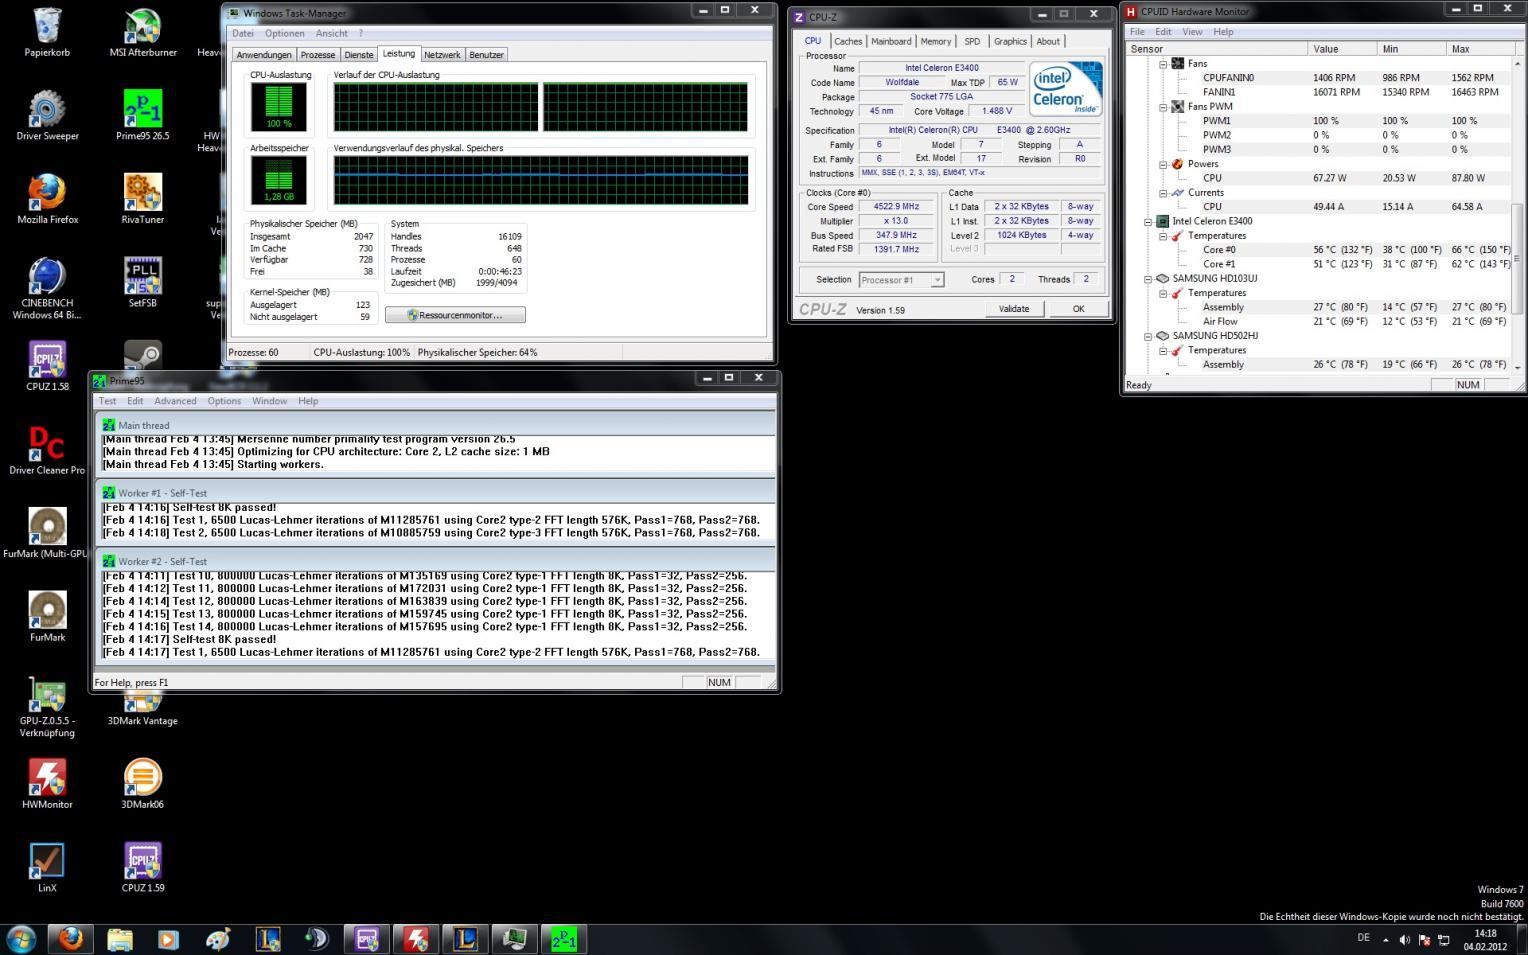The height and width of the screenshot is (955, 1528).
Task: Open the Netzwerk tab in Task-Manager
Action: pos(442,55)
